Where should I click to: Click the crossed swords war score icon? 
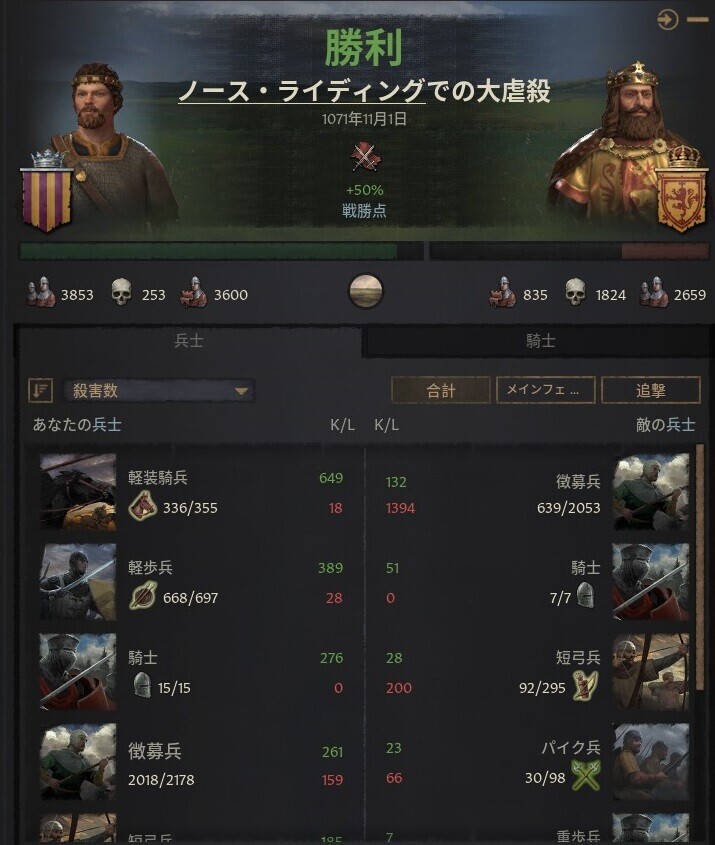tap(366, 157)
